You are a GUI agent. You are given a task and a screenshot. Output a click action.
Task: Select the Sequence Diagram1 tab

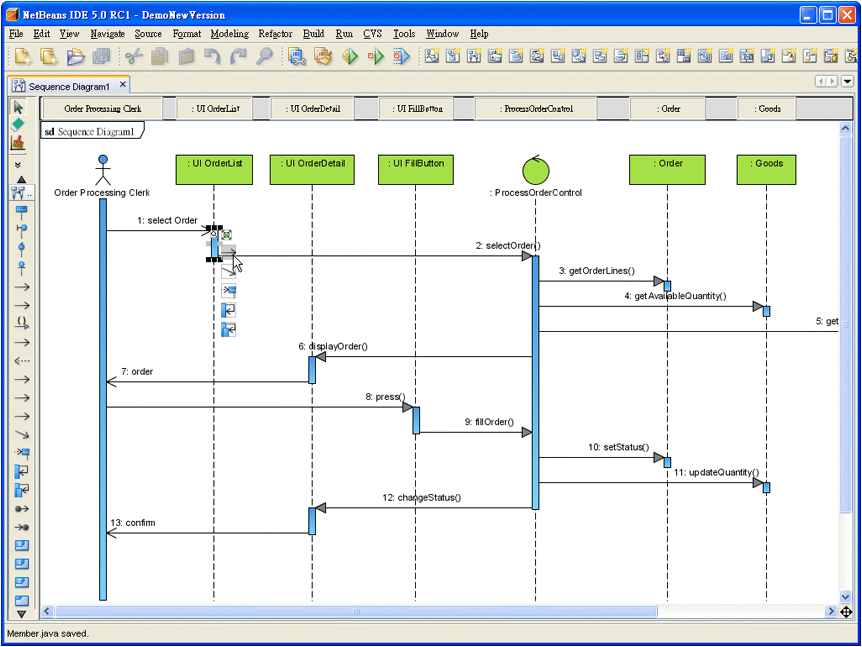point(69,86)
